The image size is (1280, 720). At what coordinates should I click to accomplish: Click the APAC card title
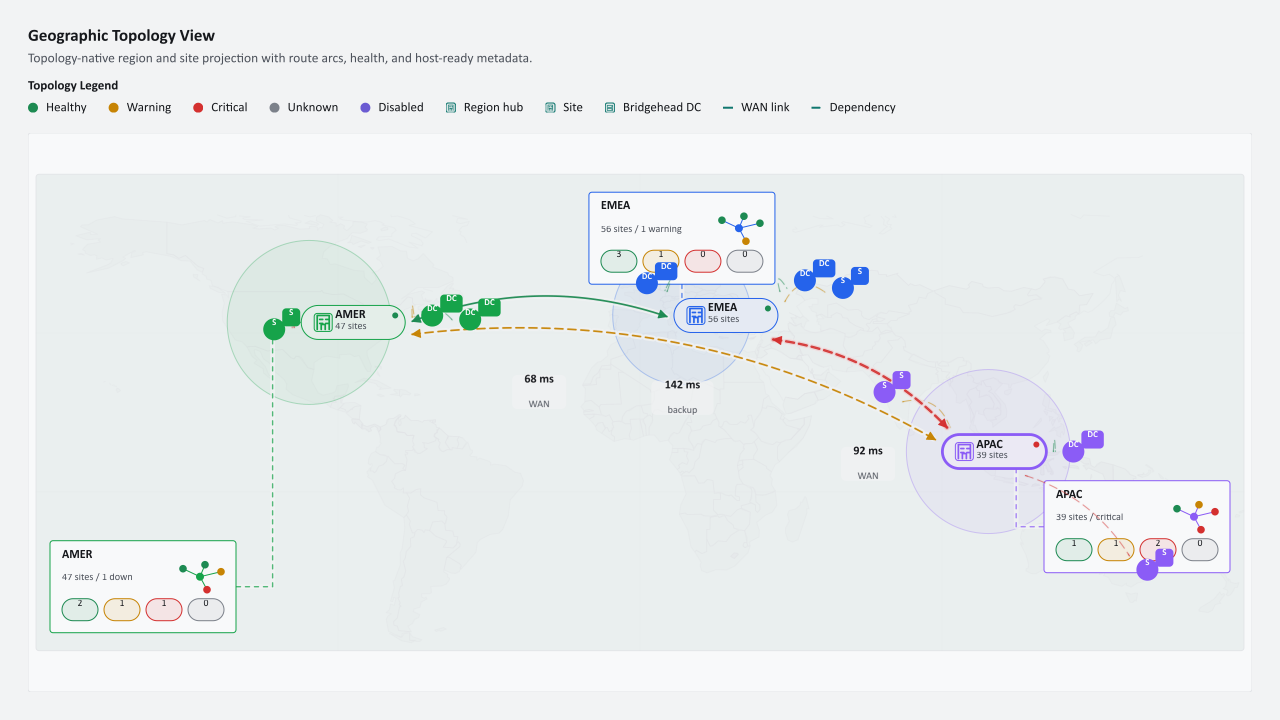coord(1069,494)
